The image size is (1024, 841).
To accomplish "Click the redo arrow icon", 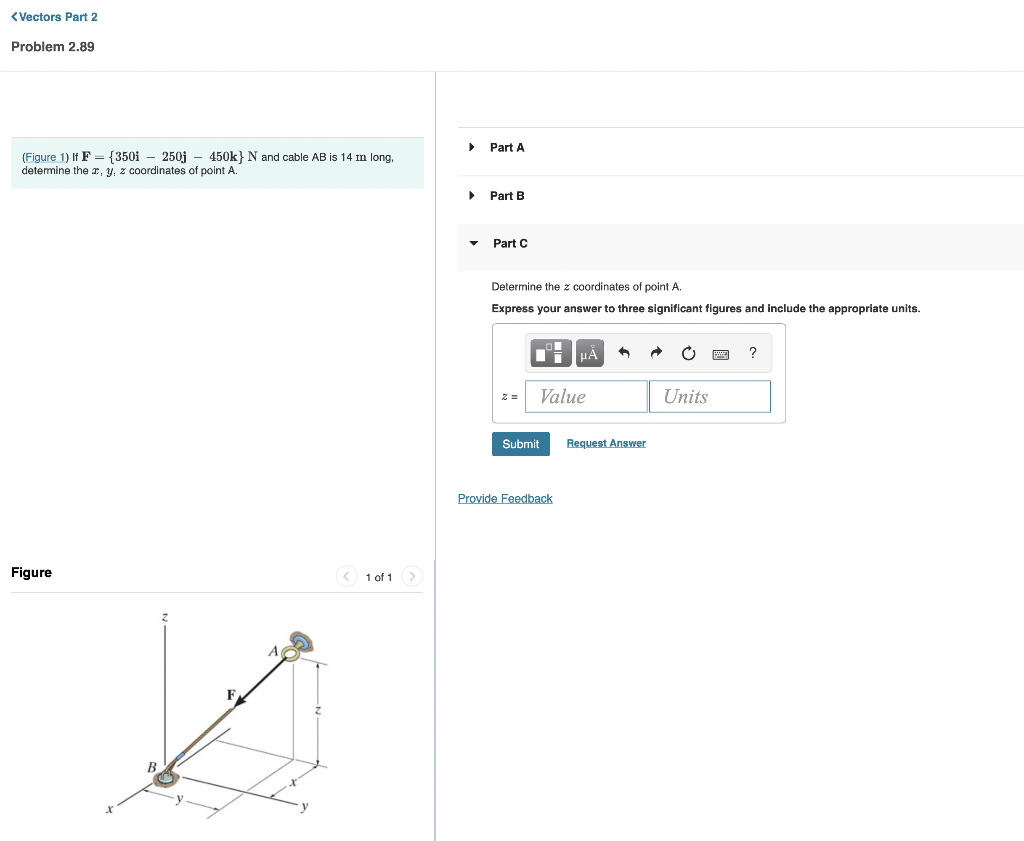I will 656,352.
